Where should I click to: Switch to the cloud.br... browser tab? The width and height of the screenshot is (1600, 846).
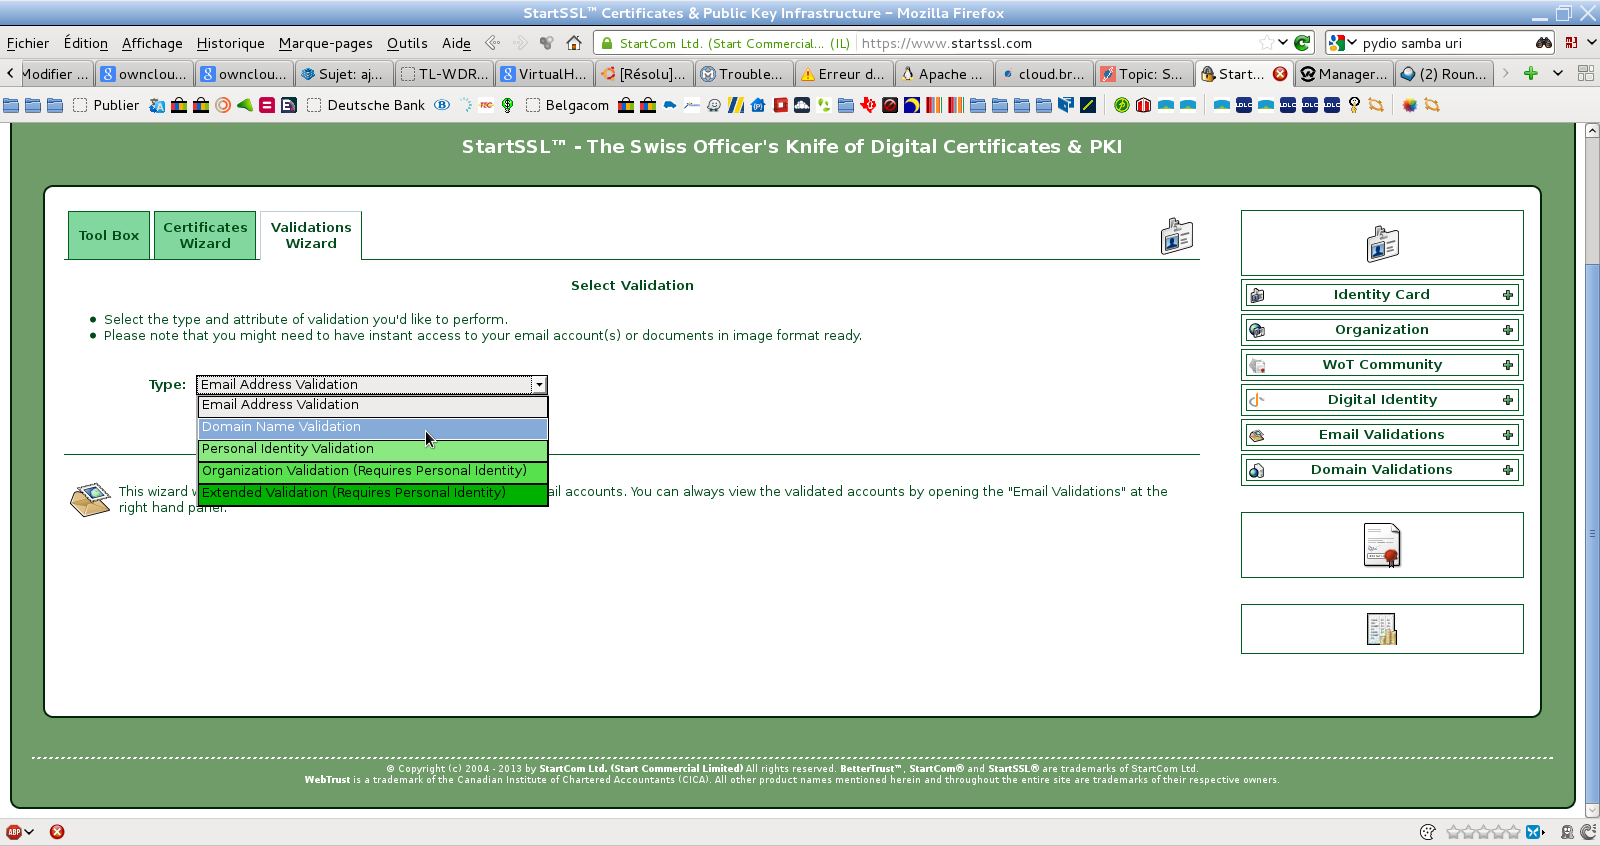[1044, 74]
